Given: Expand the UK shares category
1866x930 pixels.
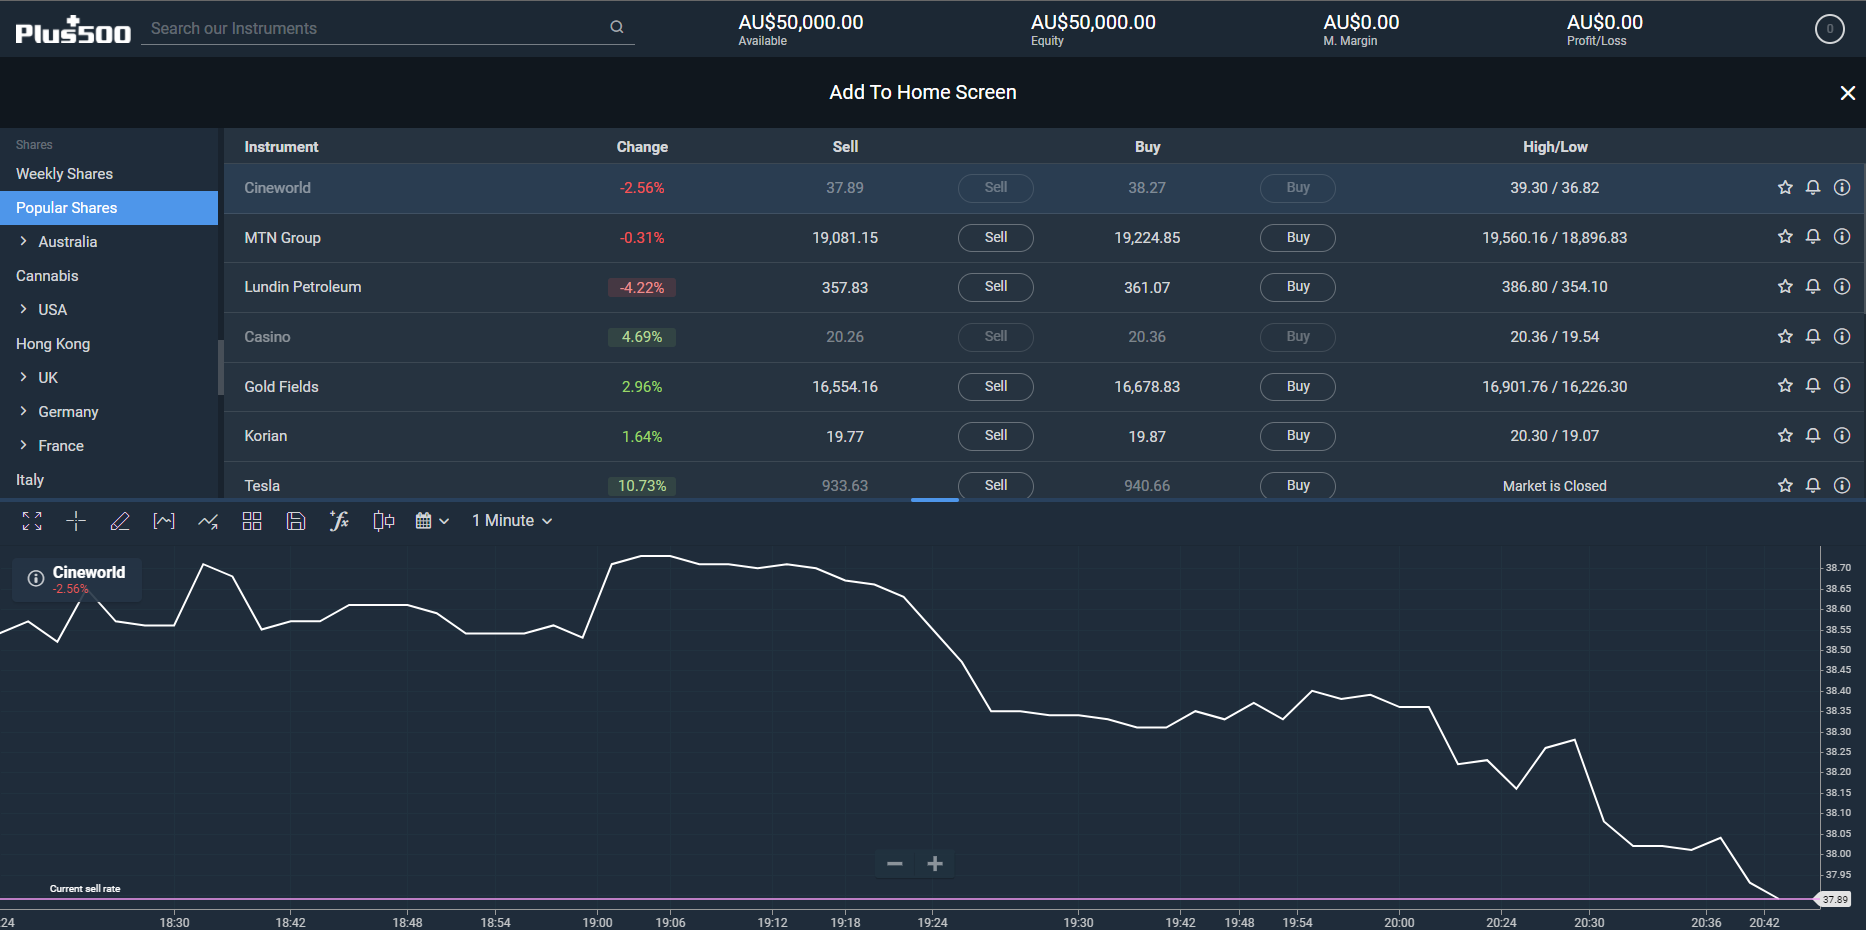Looking at the screenshot, I should coord(23,378).
